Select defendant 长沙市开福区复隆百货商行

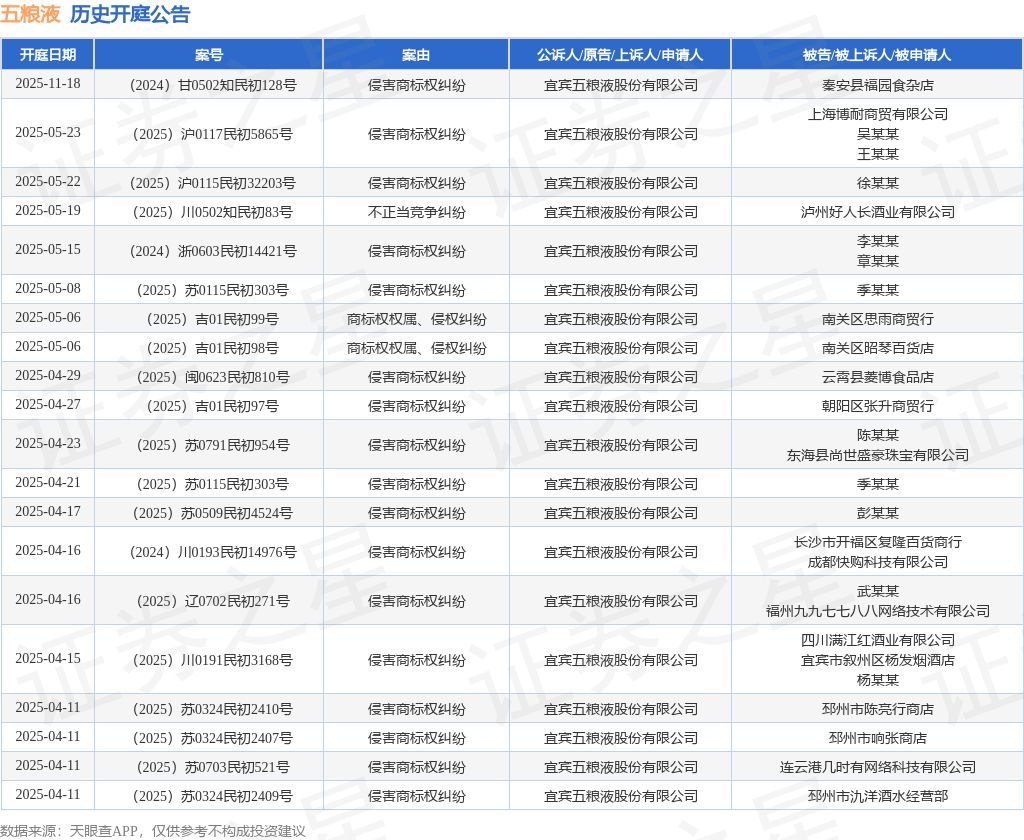pyautogui.click(x=878, y=542)
